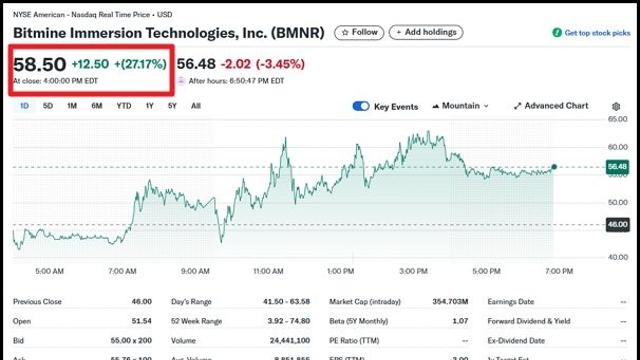
Task: Open the Advanced Chart link
Action: coord(556,106)
